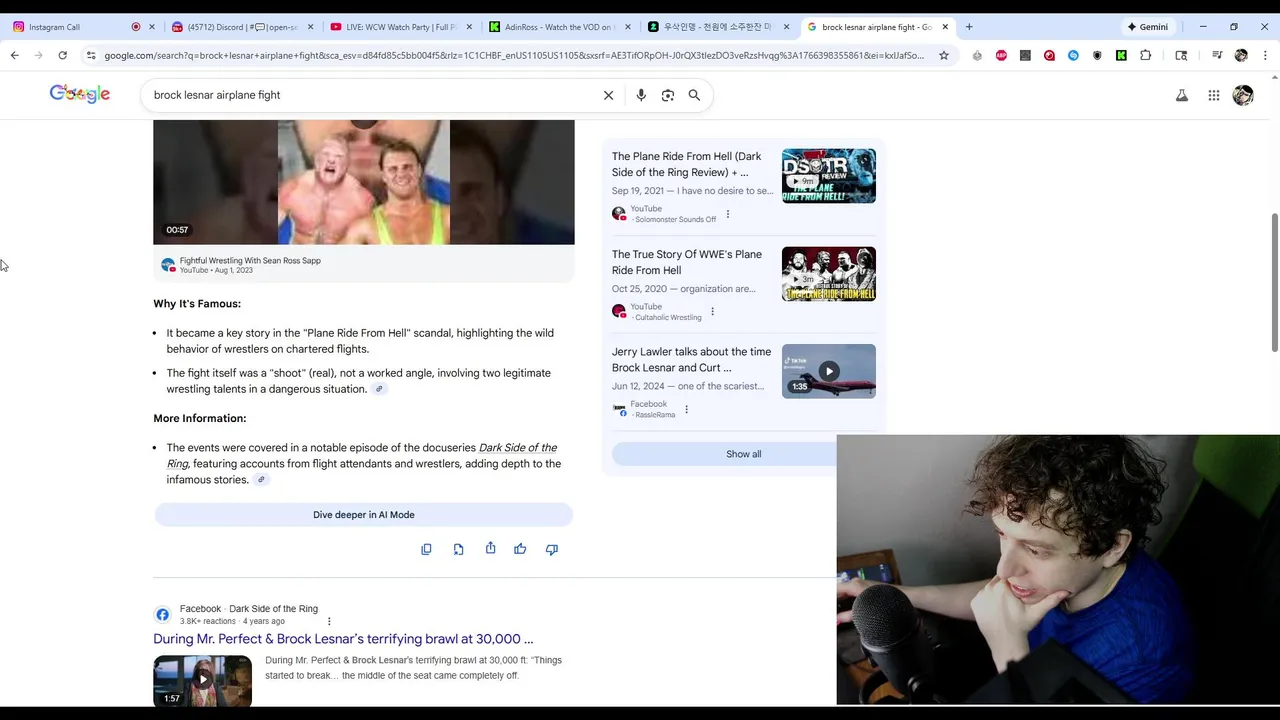The width and height of the screenshot is (1280, 720).
Task: Open 'Jerry Lawler talks about the time' link
Action: coord(691,359)
